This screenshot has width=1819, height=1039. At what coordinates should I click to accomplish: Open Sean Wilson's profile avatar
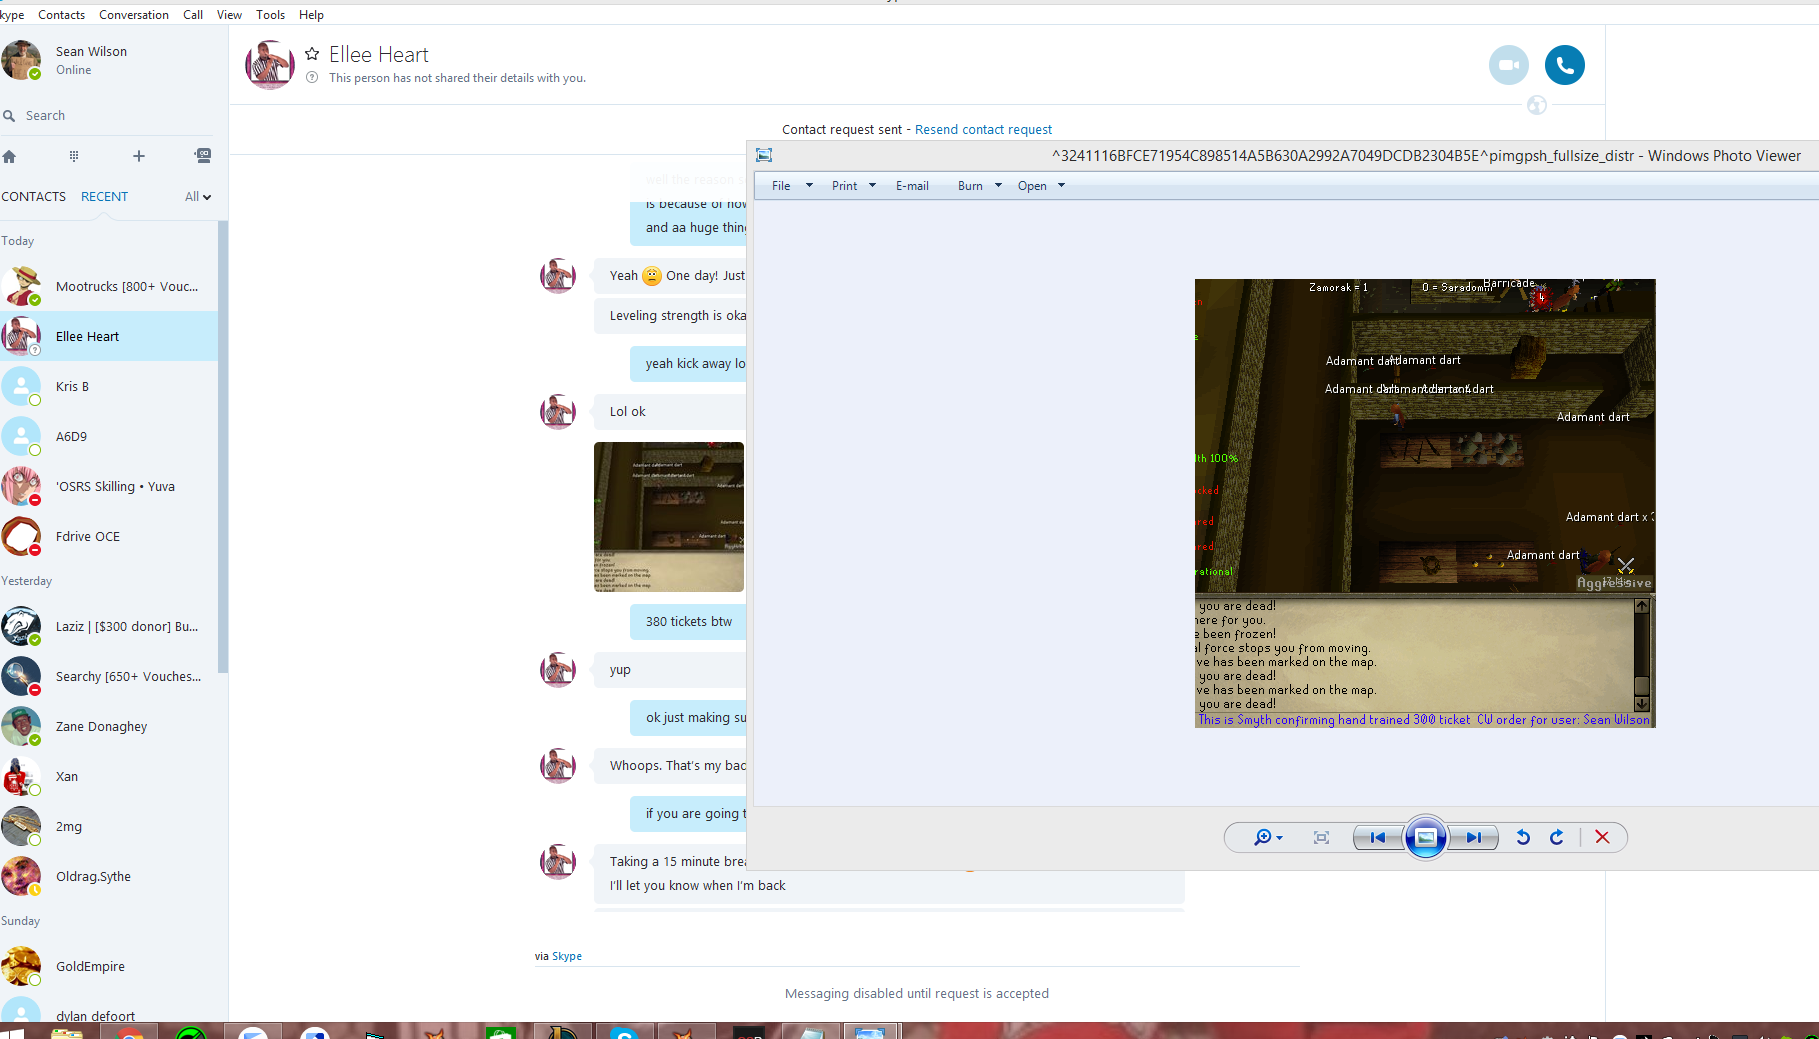pos(21,60)
